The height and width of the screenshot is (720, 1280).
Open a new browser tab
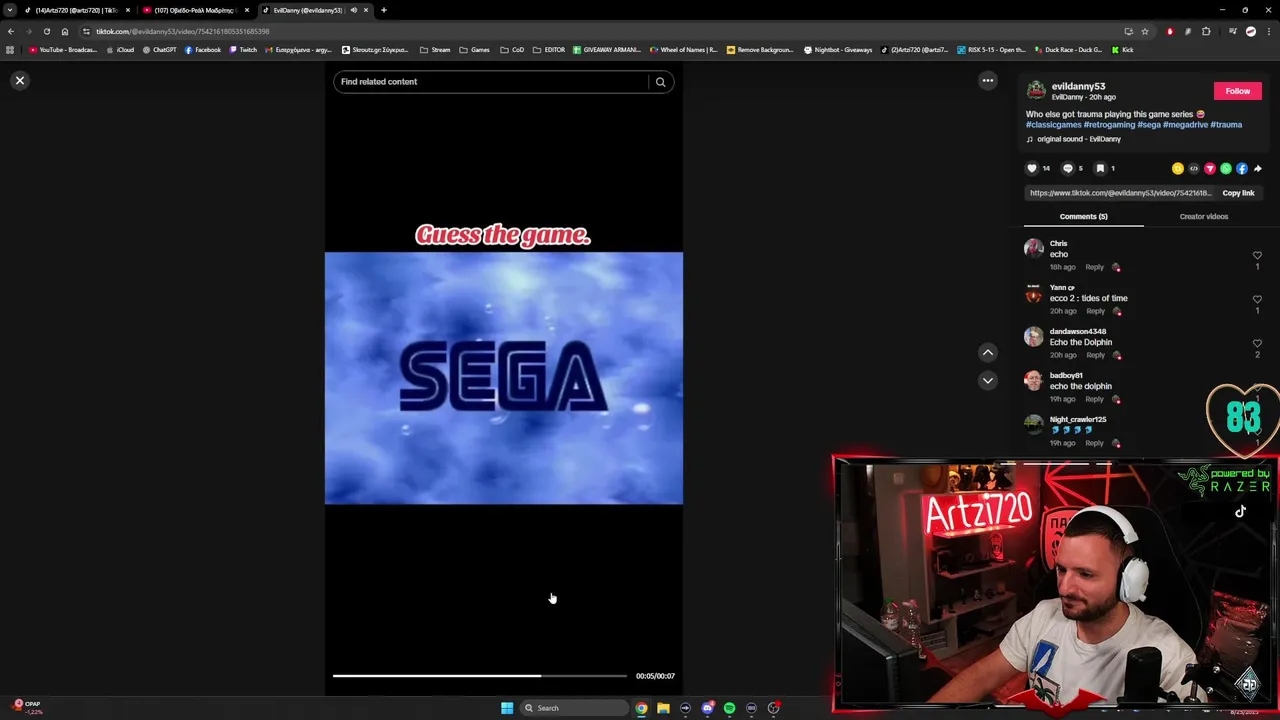click(384, 10)
